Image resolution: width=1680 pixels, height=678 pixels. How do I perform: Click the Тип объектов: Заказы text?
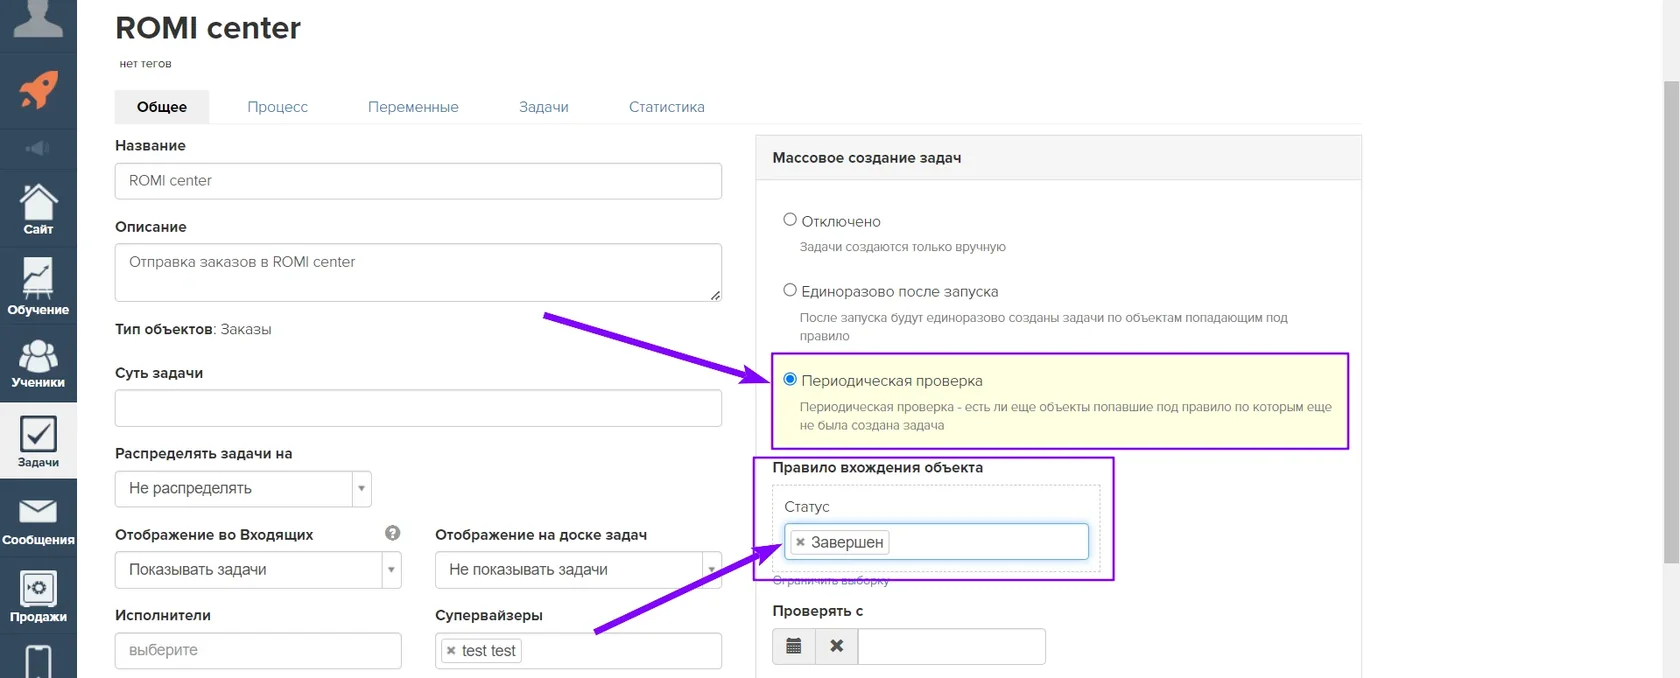click(193, 329)
